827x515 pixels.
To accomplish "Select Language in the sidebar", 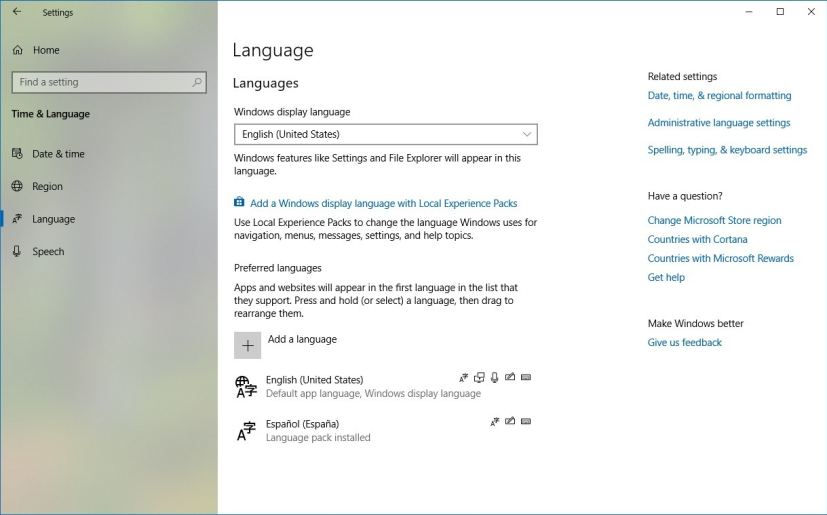I will pos(53,219).
